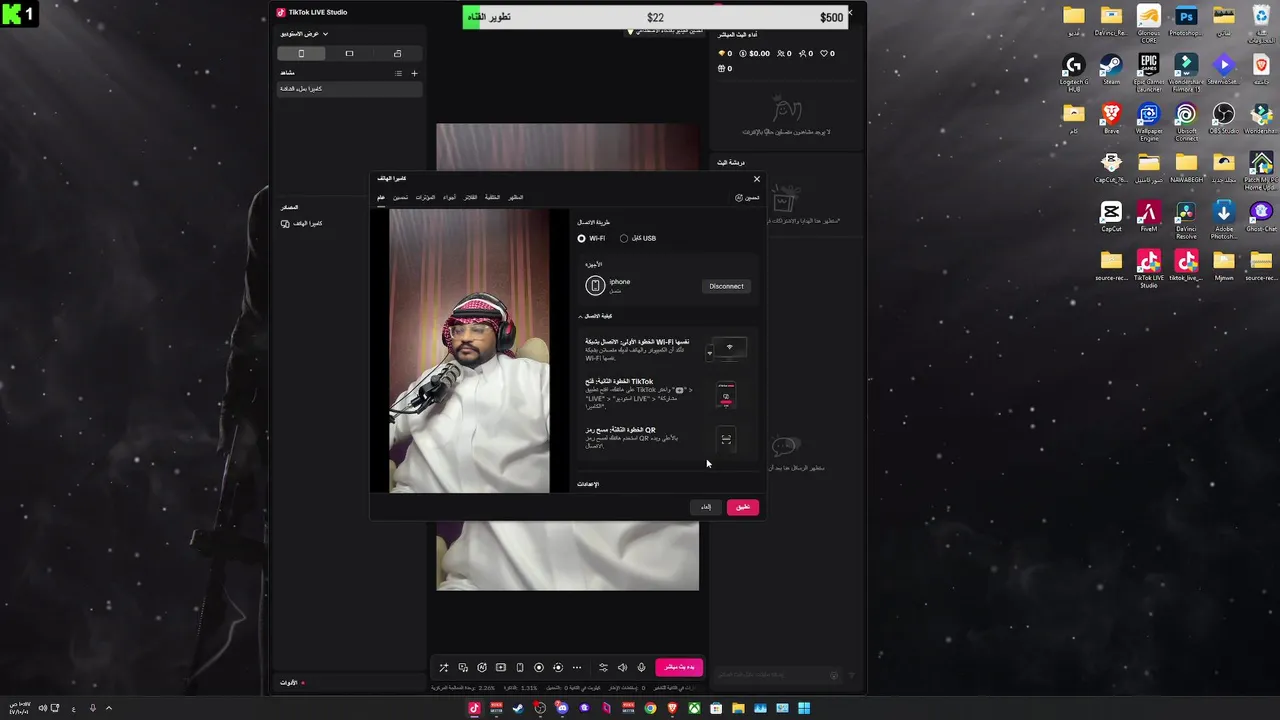Click the video clip icon in bottom toolbar
The width and height of the screenshot is (1280, 720).
click(x=501, y=667)
